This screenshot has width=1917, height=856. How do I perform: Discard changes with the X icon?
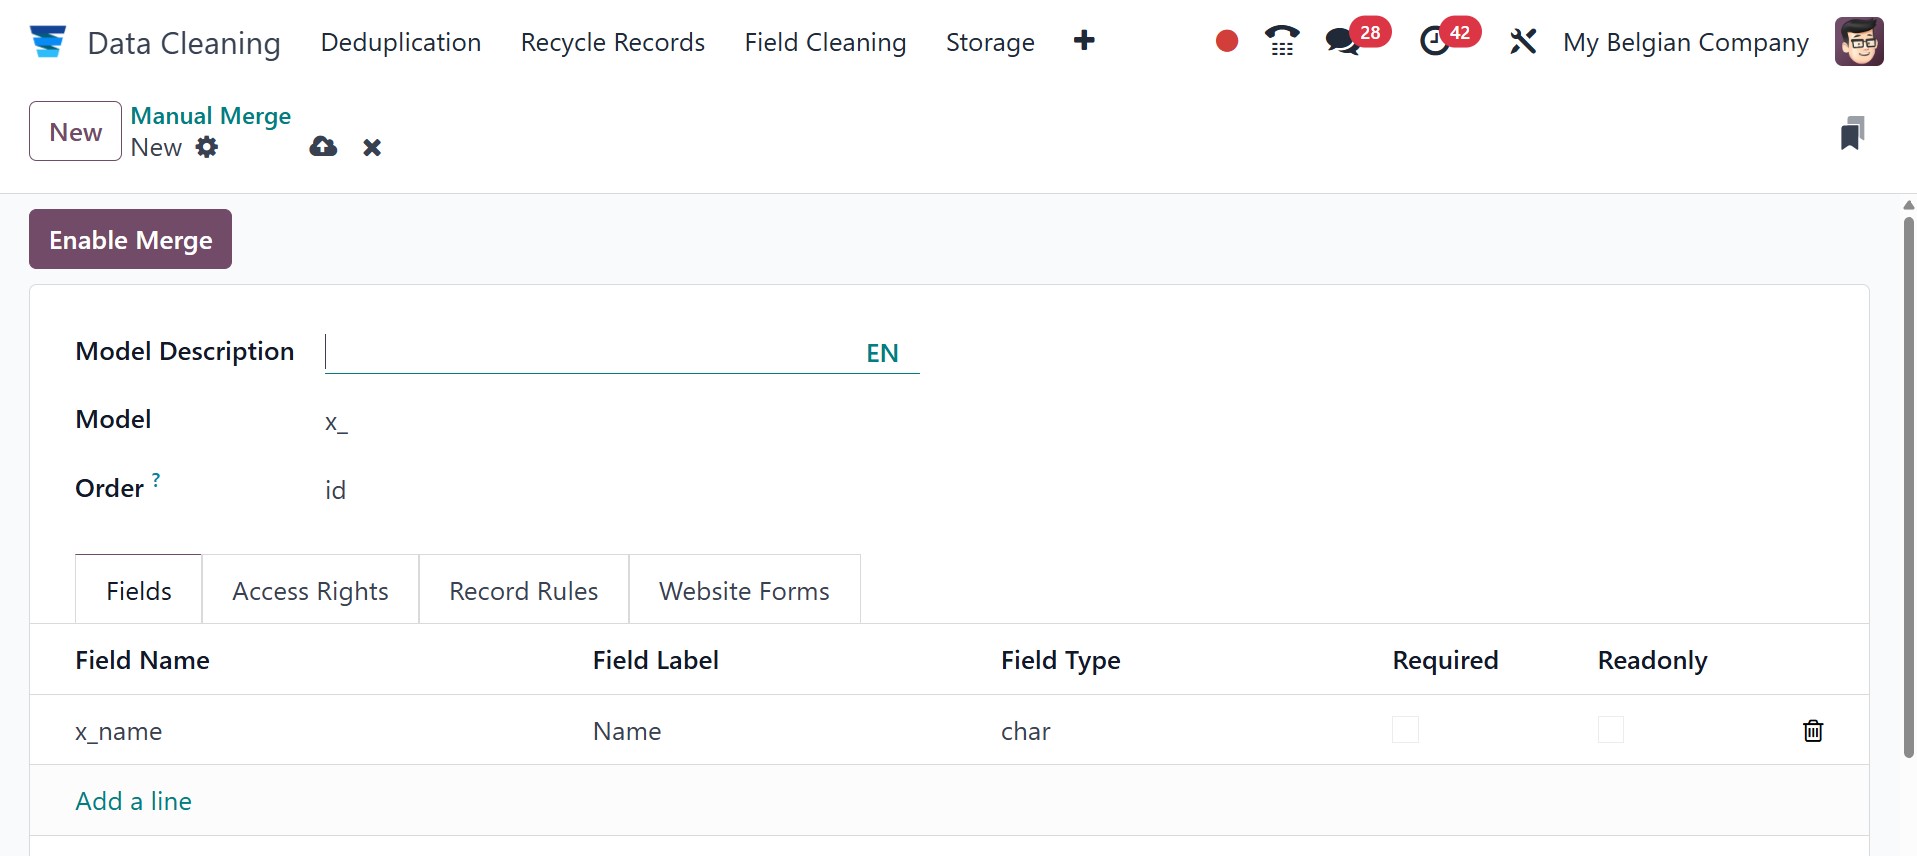coord(372,148)
